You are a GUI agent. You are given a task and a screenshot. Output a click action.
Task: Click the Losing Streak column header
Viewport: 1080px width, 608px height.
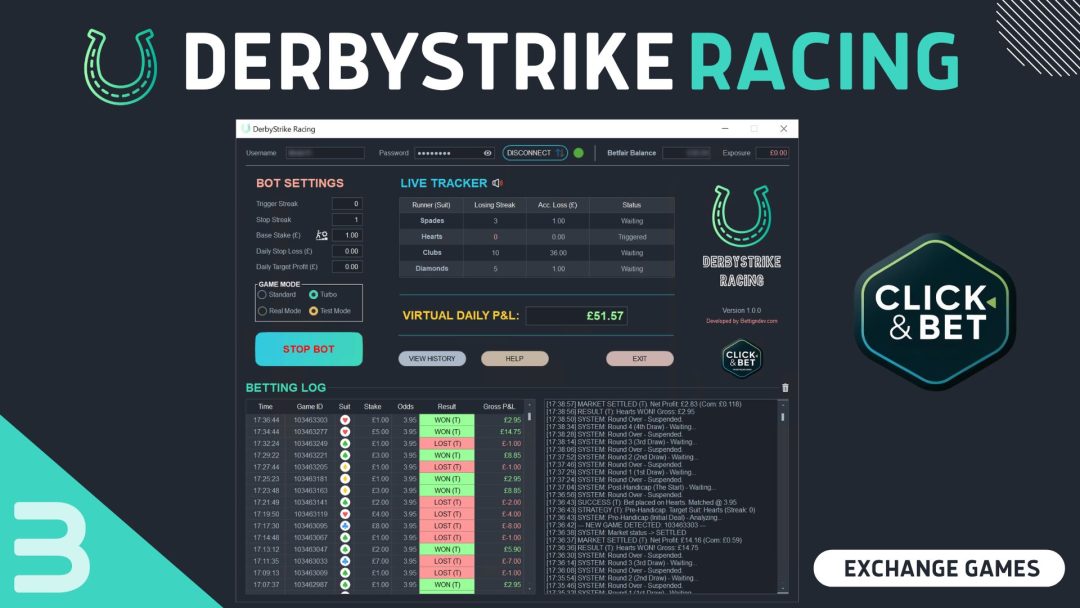(495, 205)
